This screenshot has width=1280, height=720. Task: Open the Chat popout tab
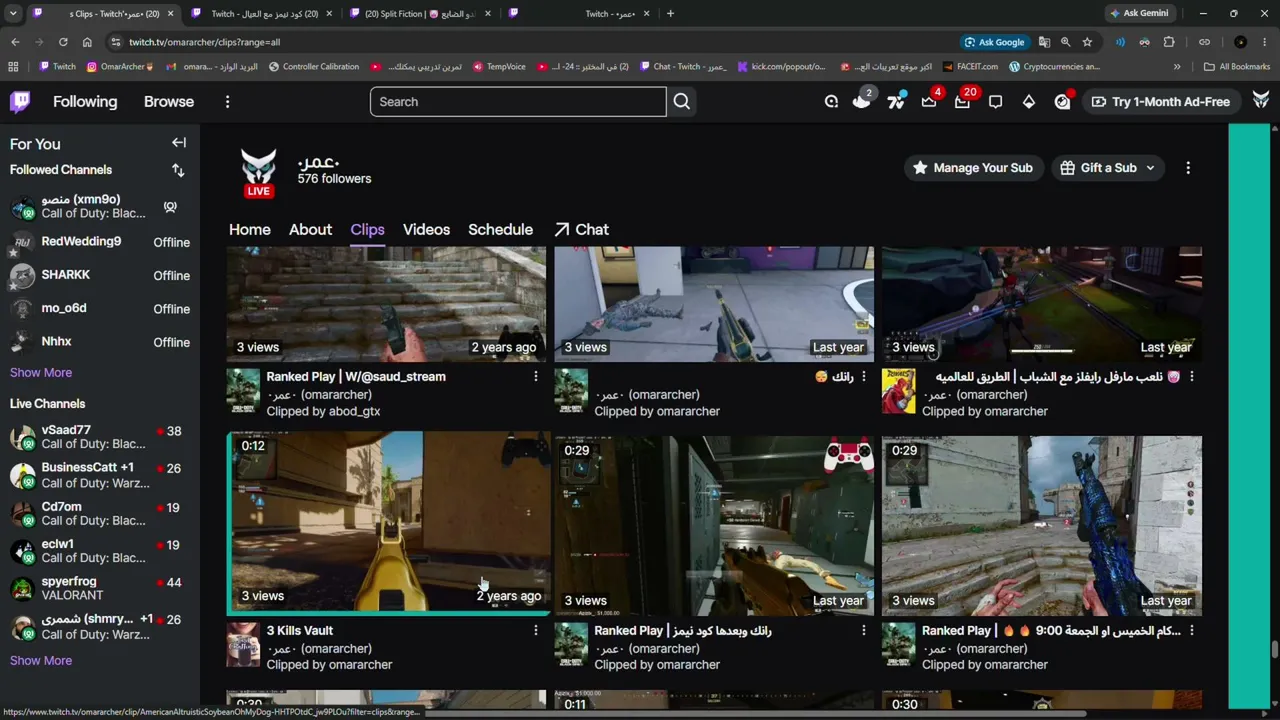(x=581, y=229)
